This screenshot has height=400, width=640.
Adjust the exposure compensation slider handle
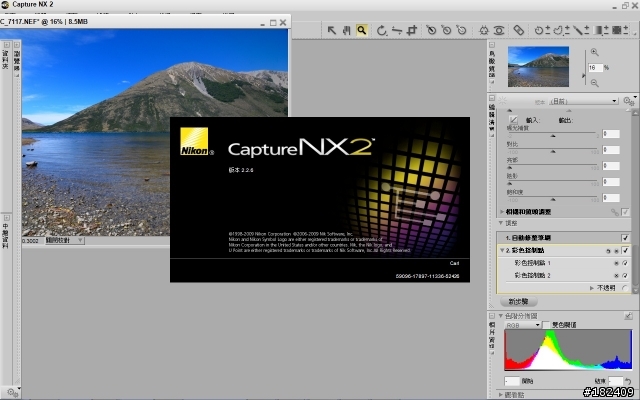[x=553, y=136]
